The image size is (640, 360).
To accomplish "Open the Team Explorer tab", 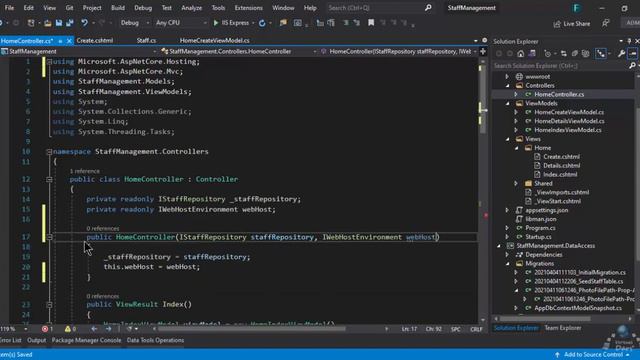I will [x=562, y=328].
